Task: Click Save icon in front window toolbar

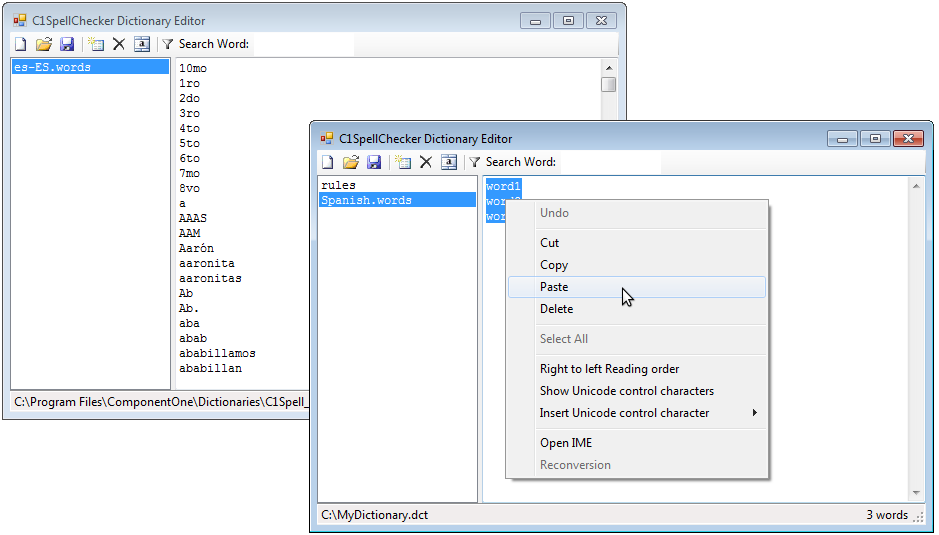Action: [x=374, y=162]
